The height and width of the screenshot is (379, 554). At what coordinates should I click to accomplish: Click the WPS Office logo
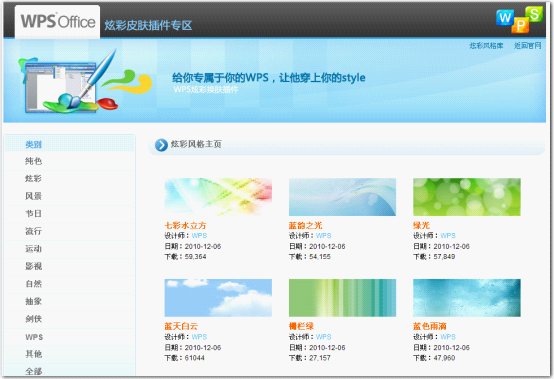point(58,21)
